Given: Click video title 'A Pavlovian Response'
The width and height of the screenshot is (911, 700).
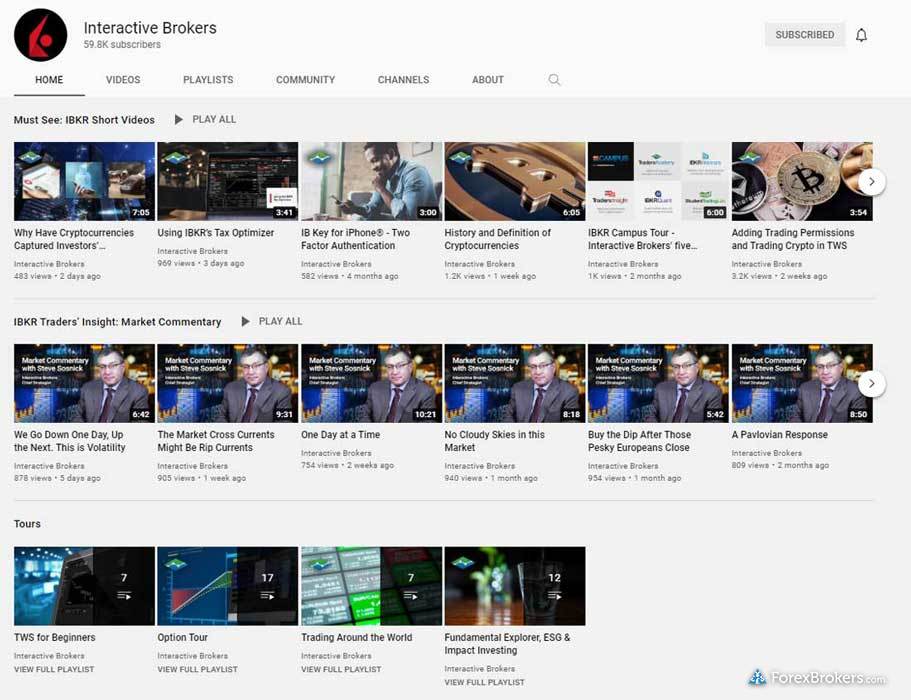Looking at the screenshot, I should coord(780,435).
